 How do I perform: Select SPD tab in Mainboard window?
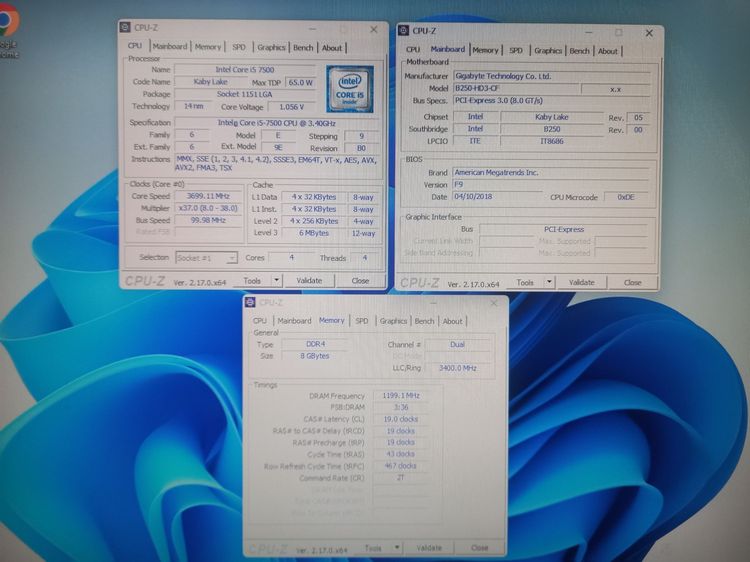[516, 50]
